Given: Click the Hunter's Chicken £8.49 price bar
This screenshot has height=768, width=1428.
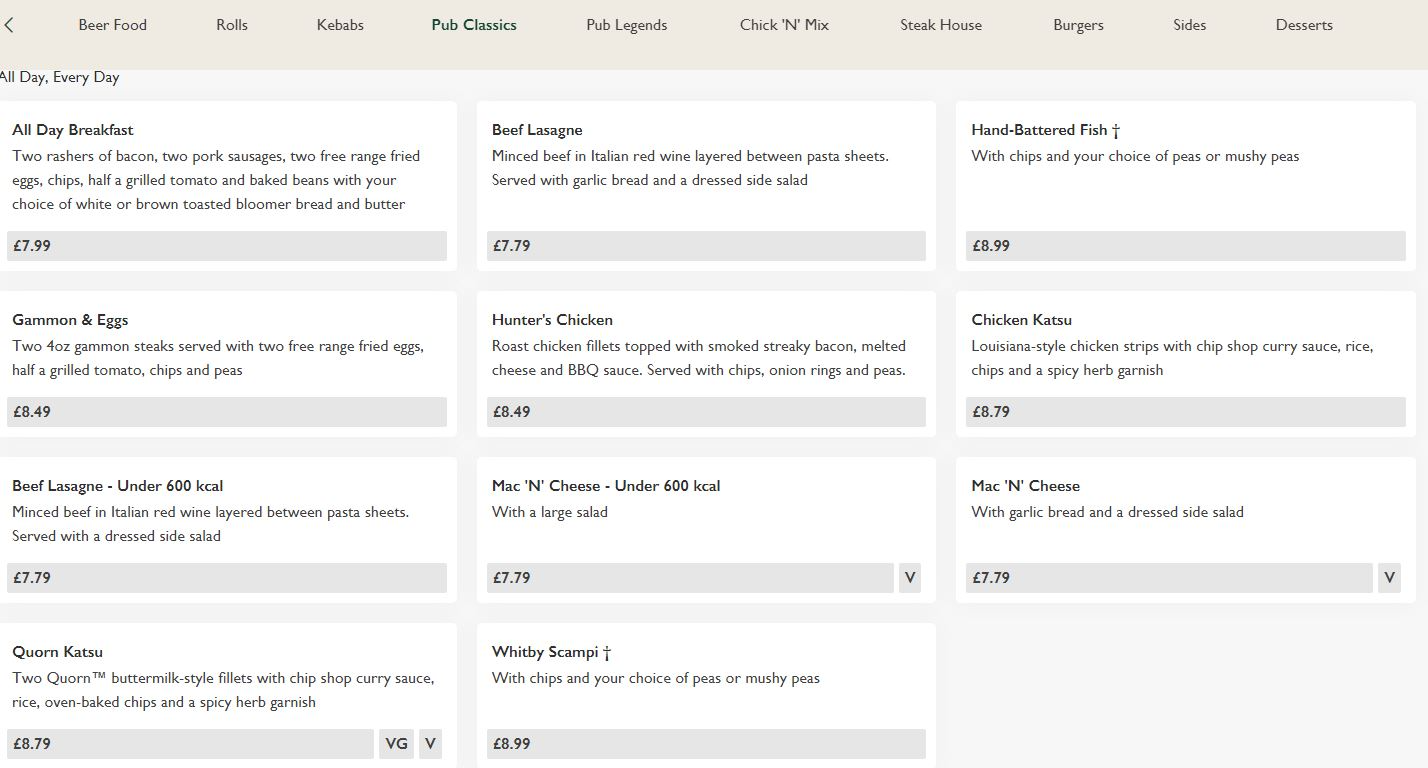Looking at the screenshot, I should tap(706, 411).
